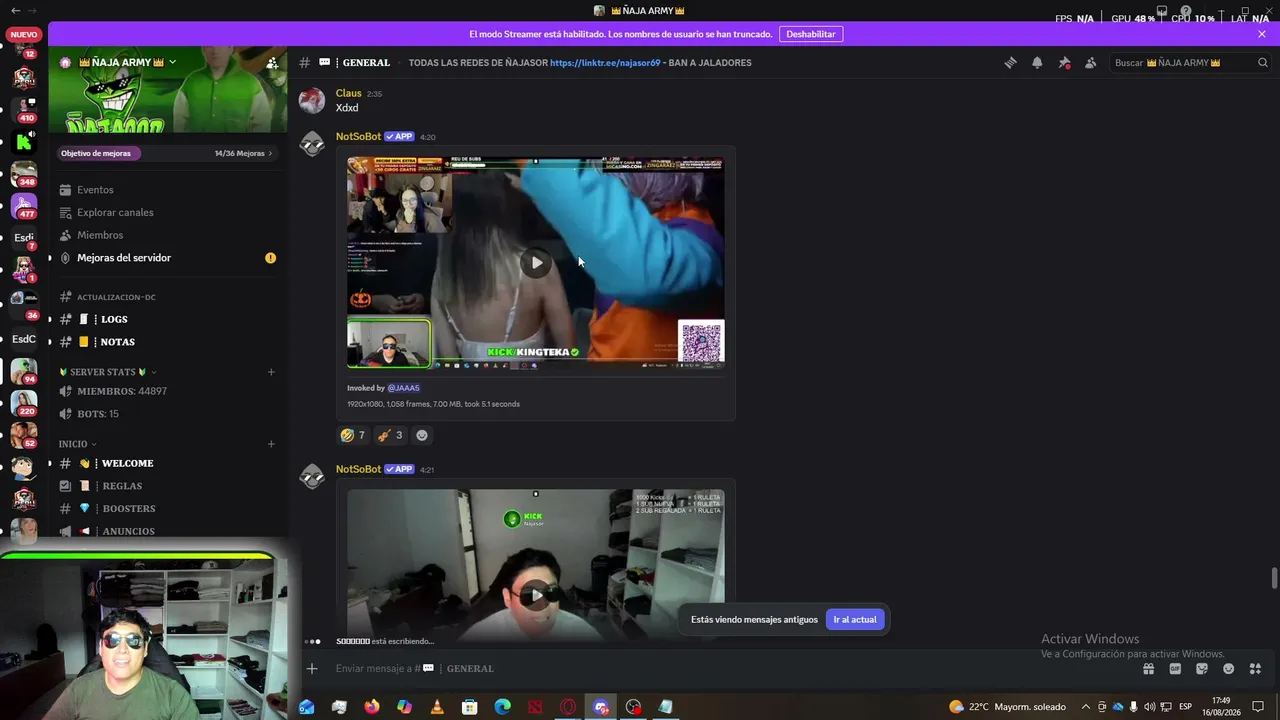
Task: Open Opera browser from the taskbar
Action: (x=568, y=707)
